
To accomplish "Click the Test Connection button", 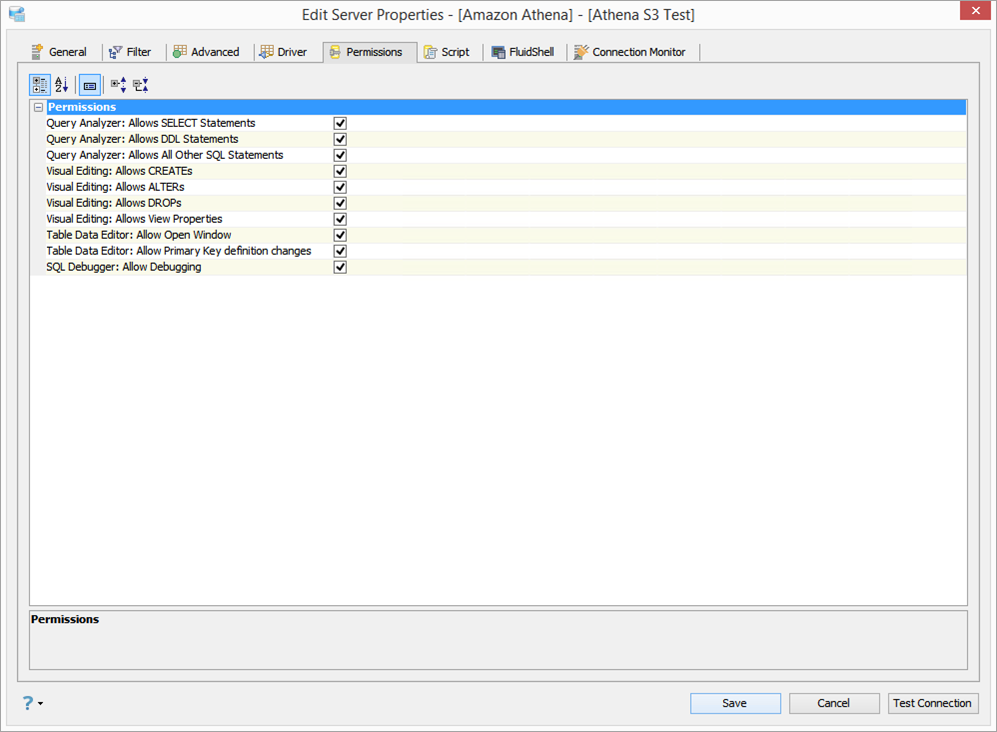I will [932, 703].
